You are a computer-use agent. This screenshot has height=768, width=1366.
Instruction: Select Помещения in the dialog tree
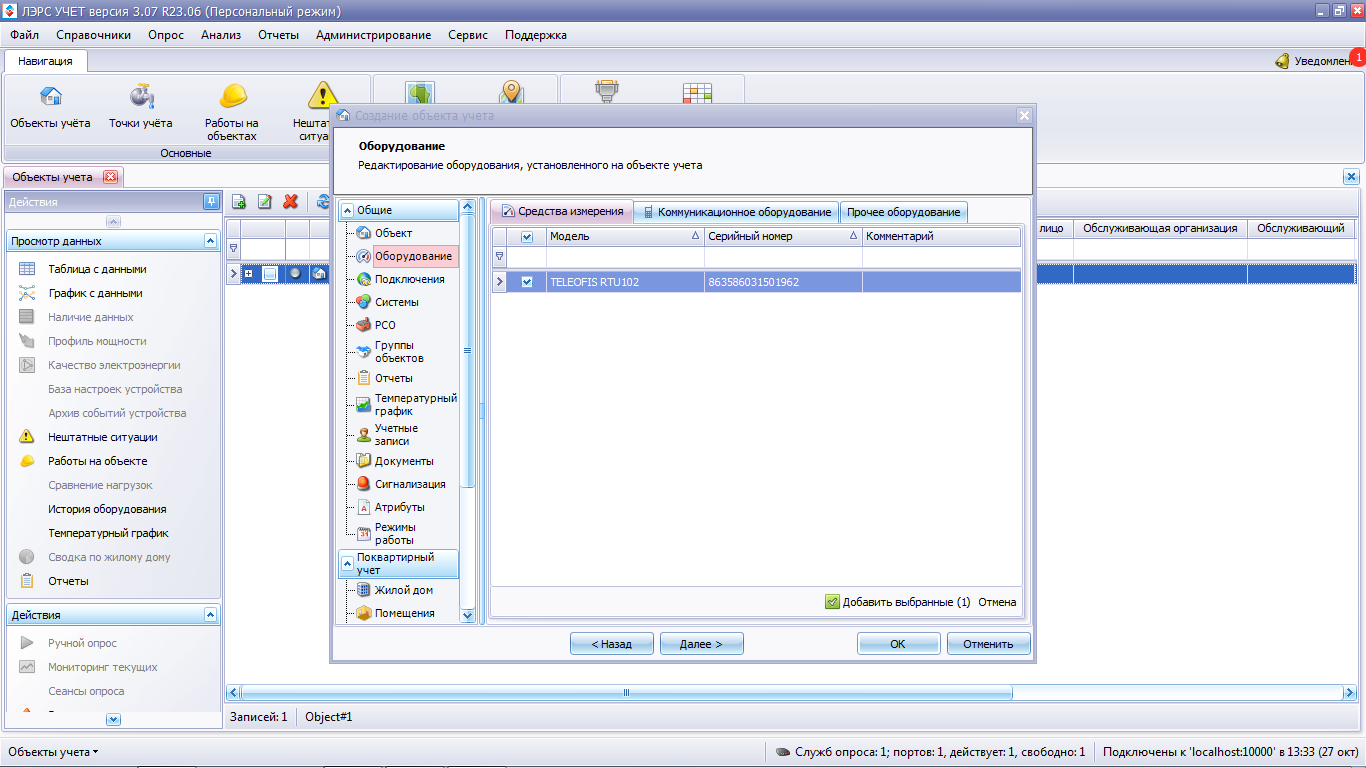click(404, 613)
